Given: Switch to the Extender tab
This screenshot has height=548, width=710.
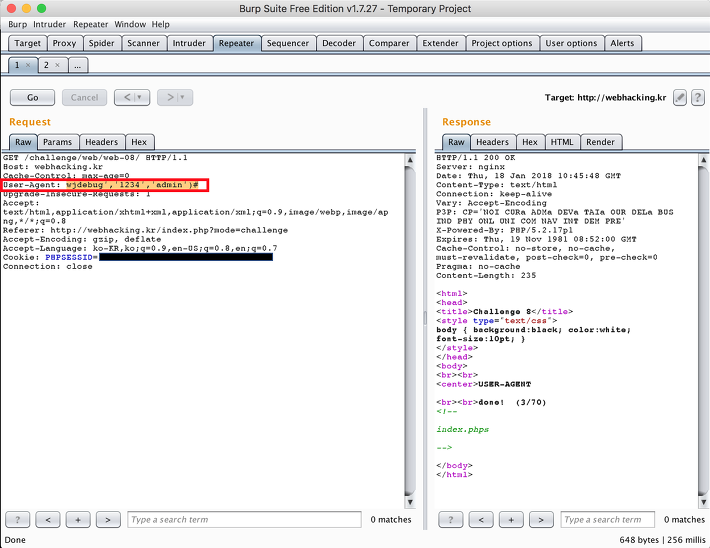Looking at the screenshot, I should [x=441, y=43].
